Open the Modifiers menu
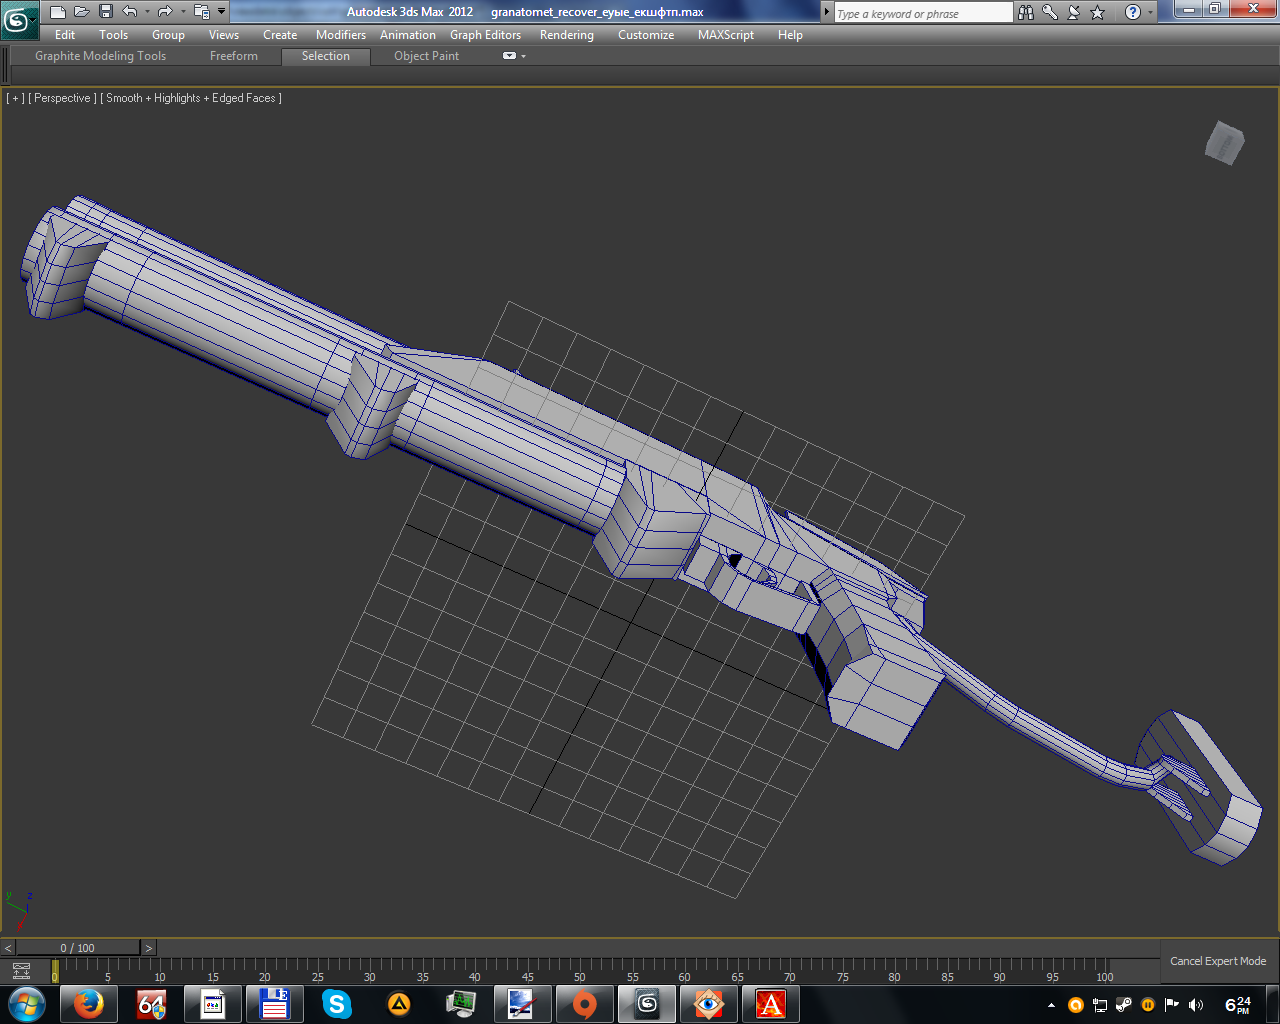The height and width of the screenshot is (1024, 1280). pos(340,35)
